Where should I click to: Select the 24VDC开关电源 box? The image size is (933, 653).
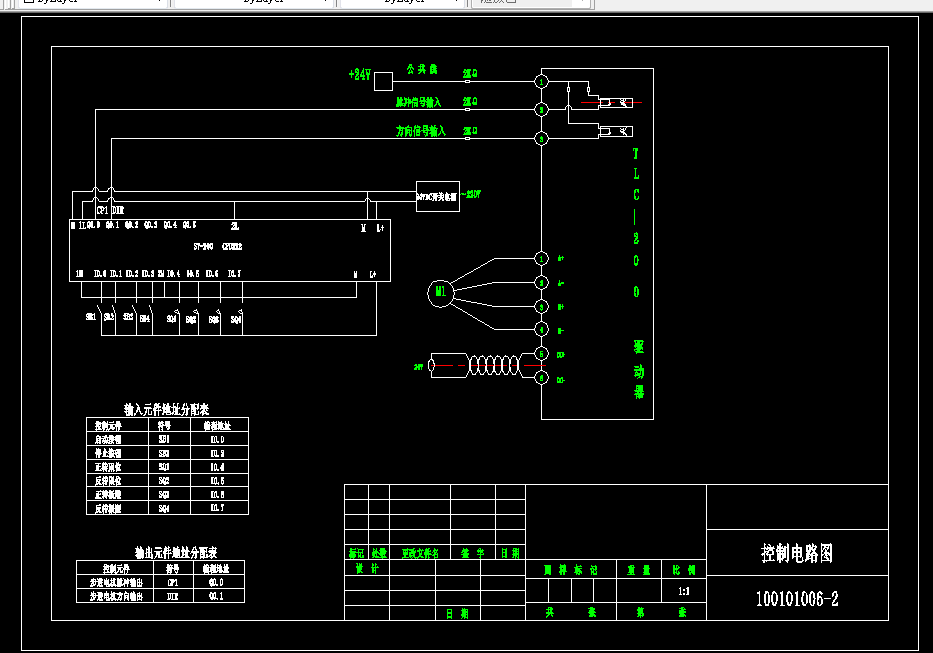point(438,196)
